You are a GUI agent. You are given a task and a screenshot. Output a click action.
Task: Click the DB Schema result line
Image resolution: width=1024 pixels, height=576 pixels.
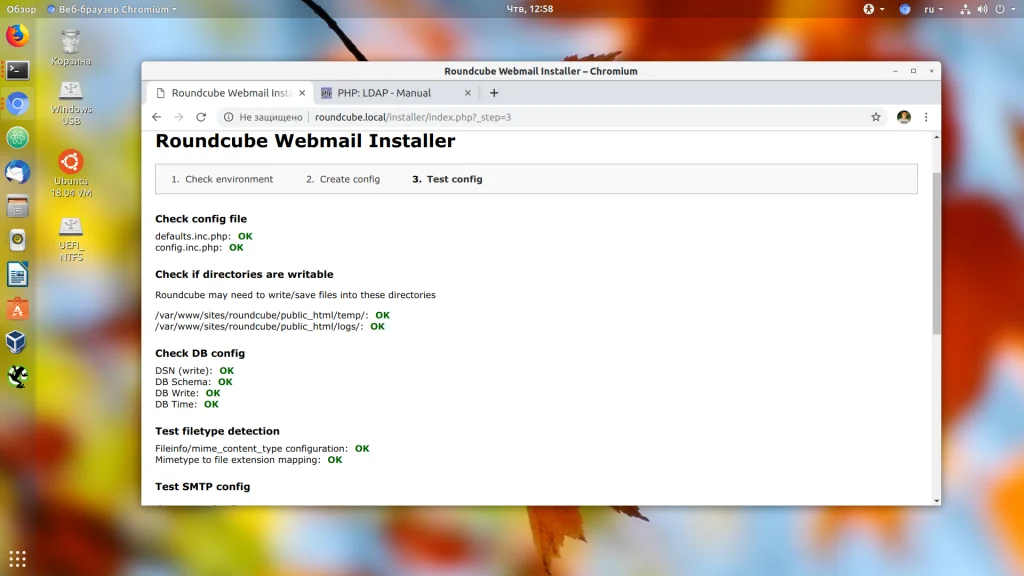coord(193,381)
